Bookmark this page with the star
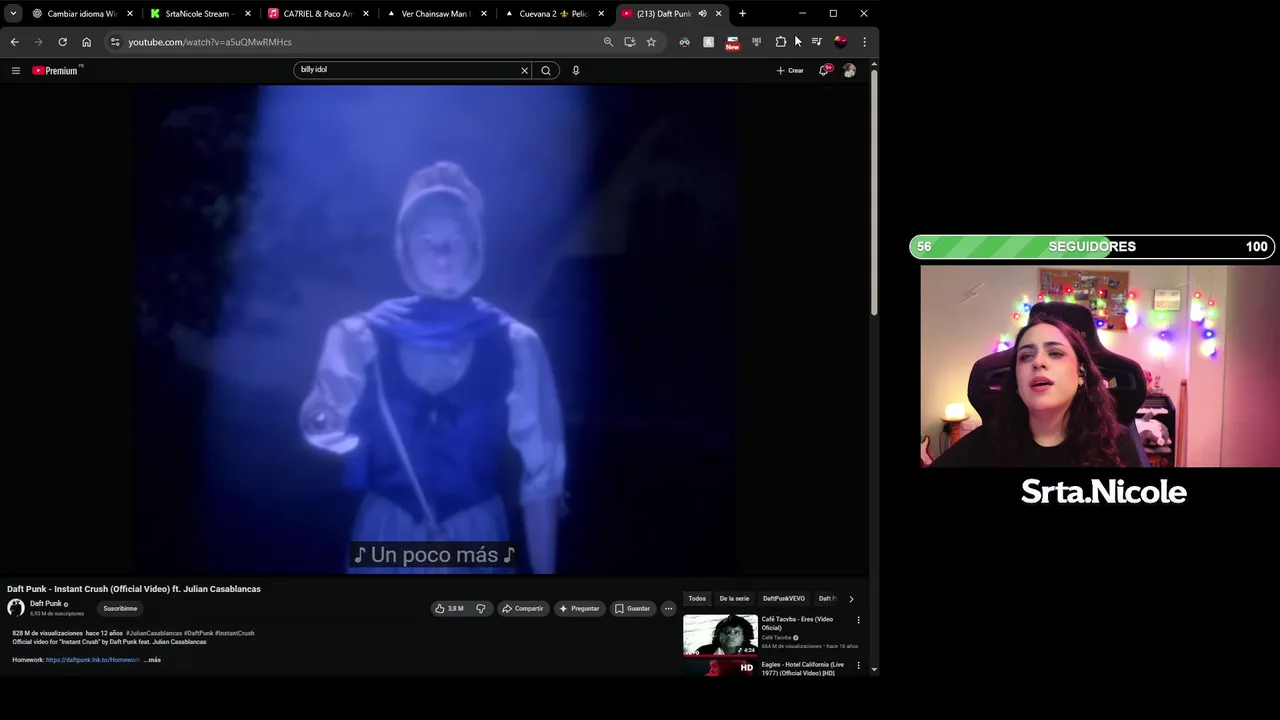This screenshot has width=1280, height=720. click(x=651, y=42)
